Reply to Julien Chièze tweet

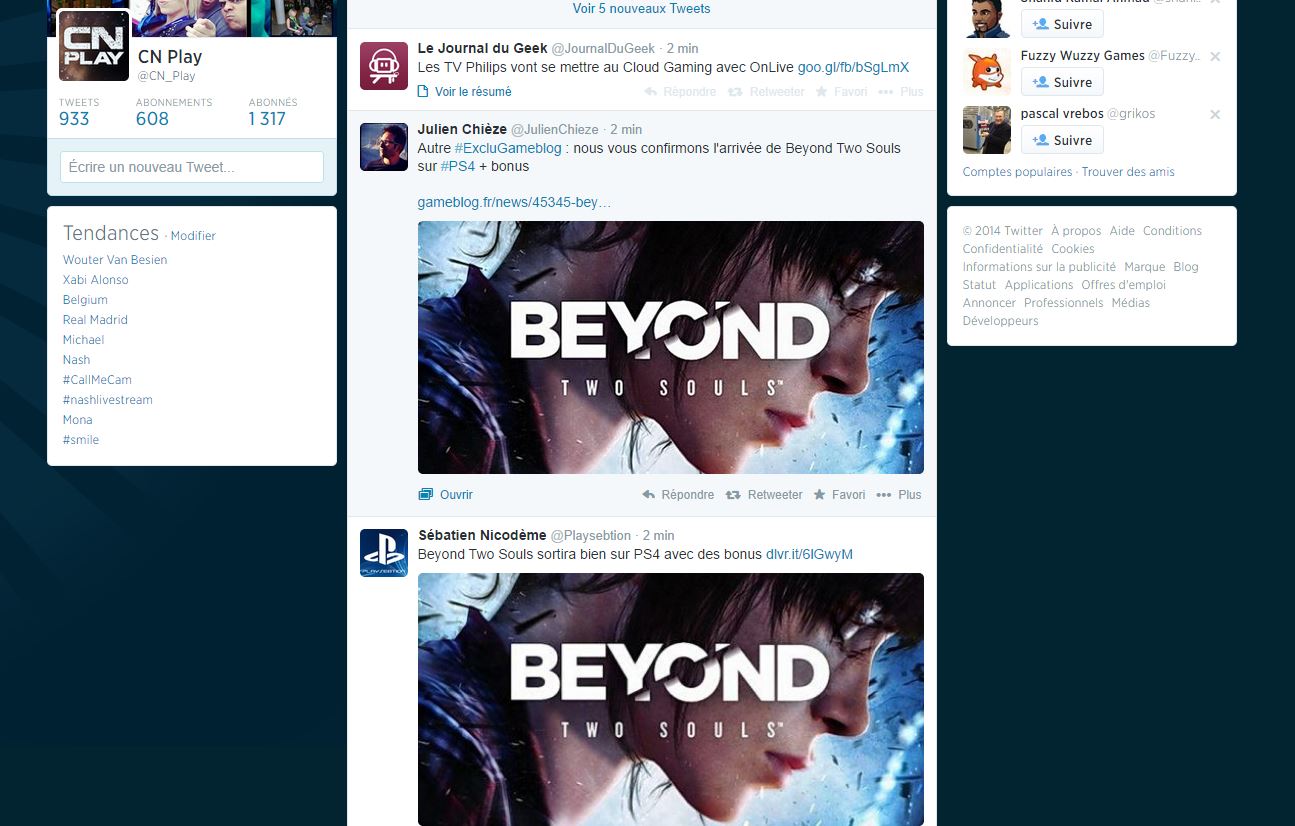coord(678,495)
